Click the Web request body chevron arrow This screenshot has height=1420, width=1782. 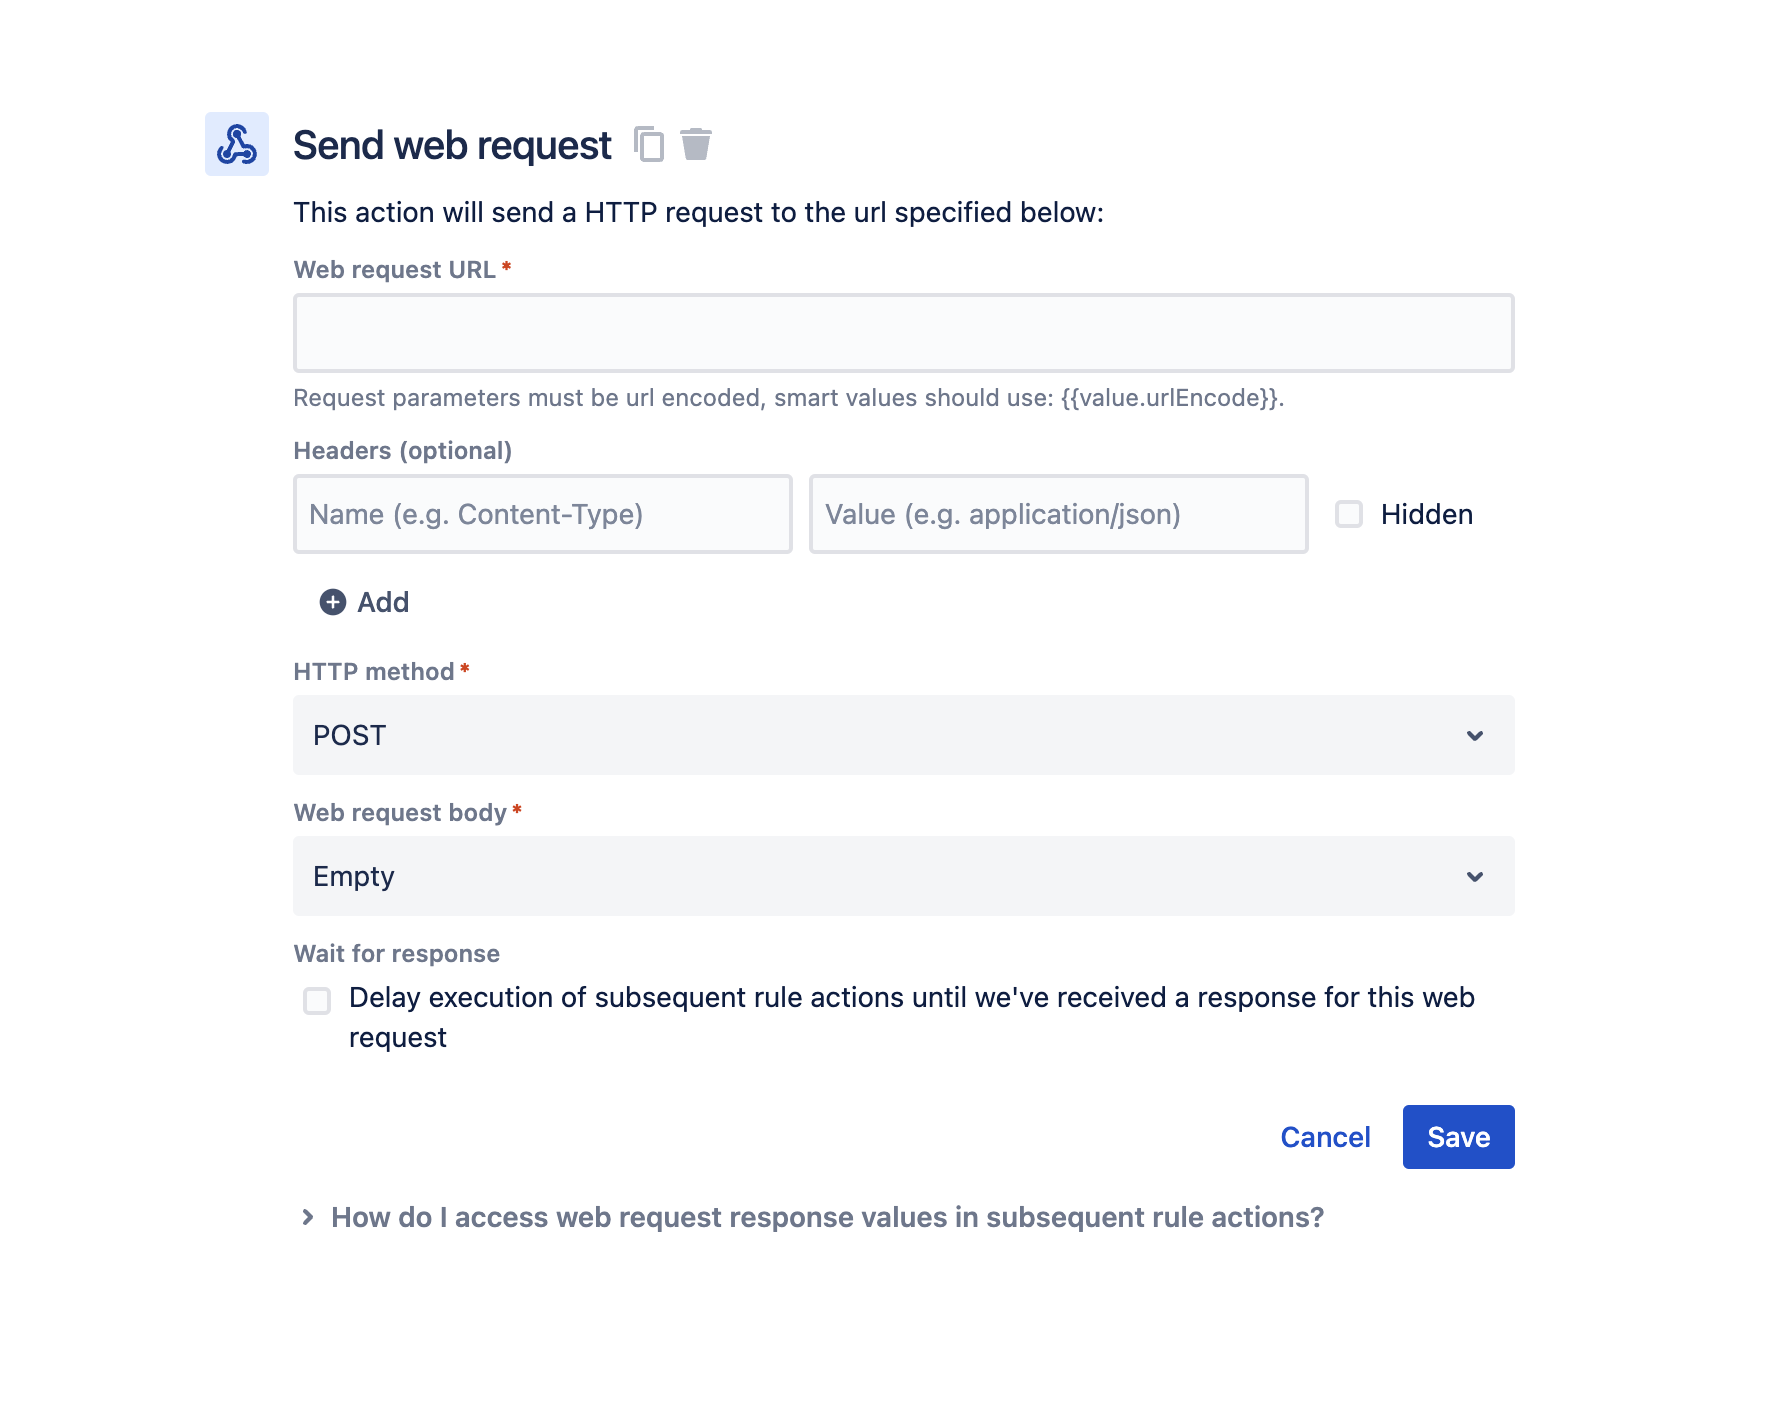coord(1475,877)
